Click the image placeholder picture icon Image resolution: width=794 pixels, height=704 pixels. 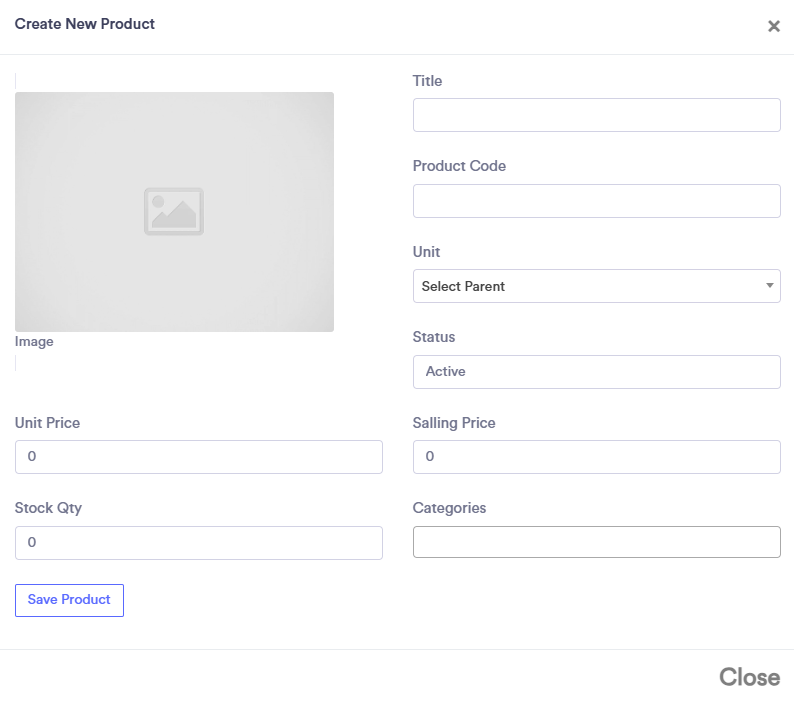coord(174,212)
